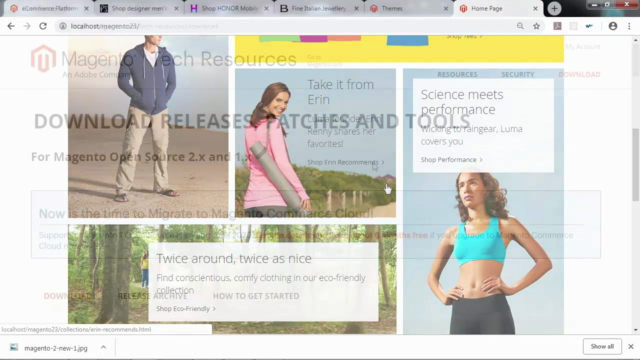Image resolution: width=640 pixels, height=360 pixels.
Task: Open a new browser tab
Action: click(x=554, y=9)
